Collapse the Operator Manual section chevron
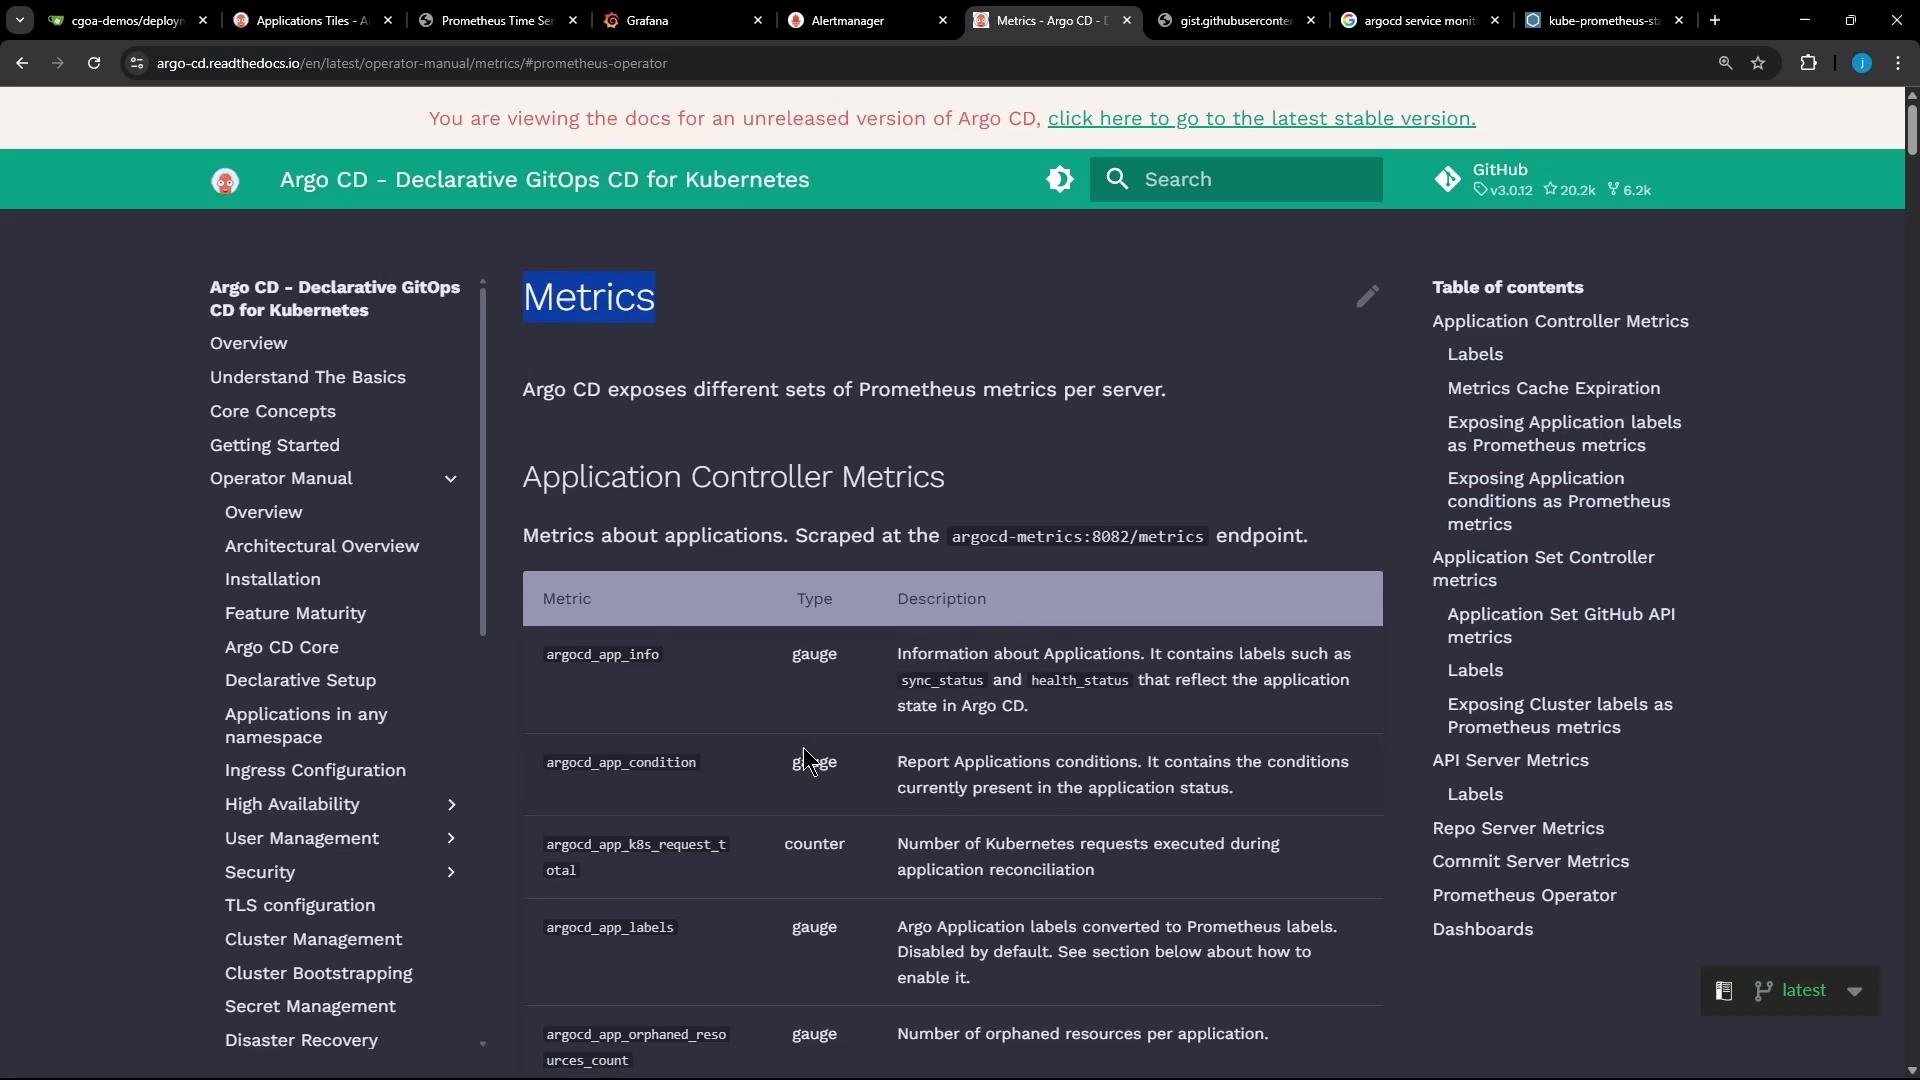 click(451, 479)
